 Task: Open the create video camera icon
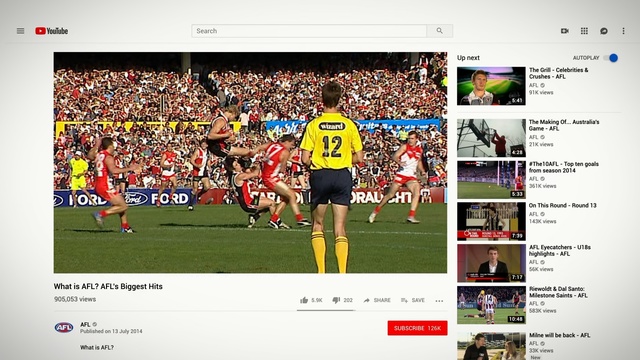pos(564,31)
